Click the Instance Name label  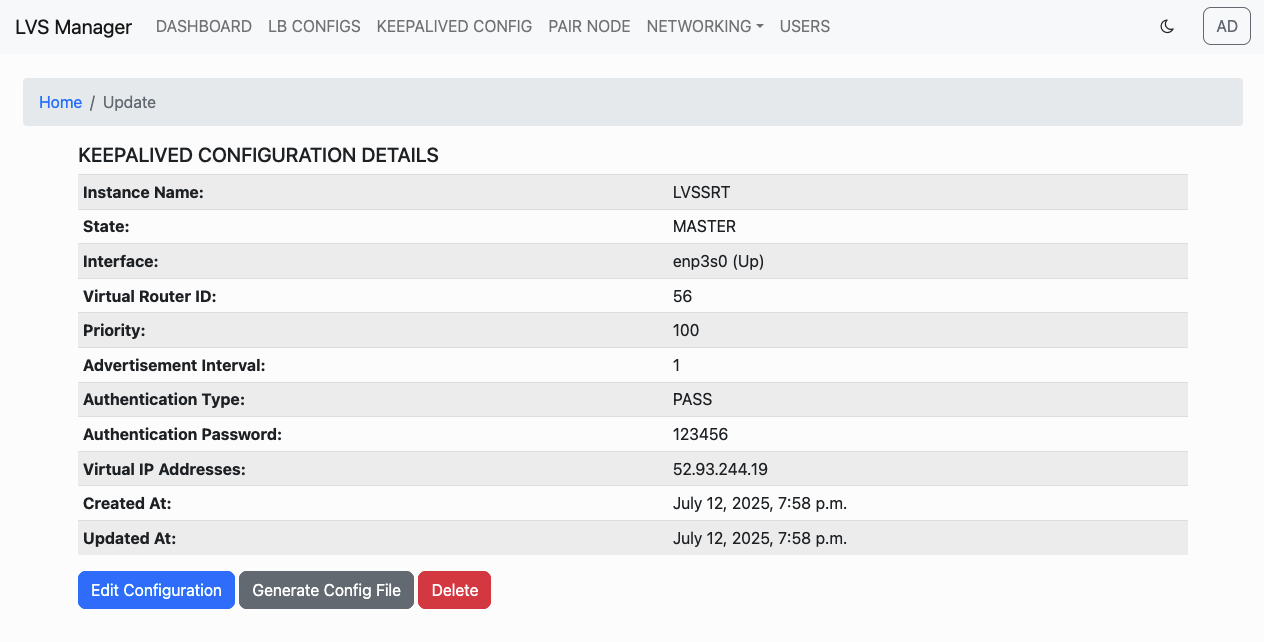[x=143, y=192]
